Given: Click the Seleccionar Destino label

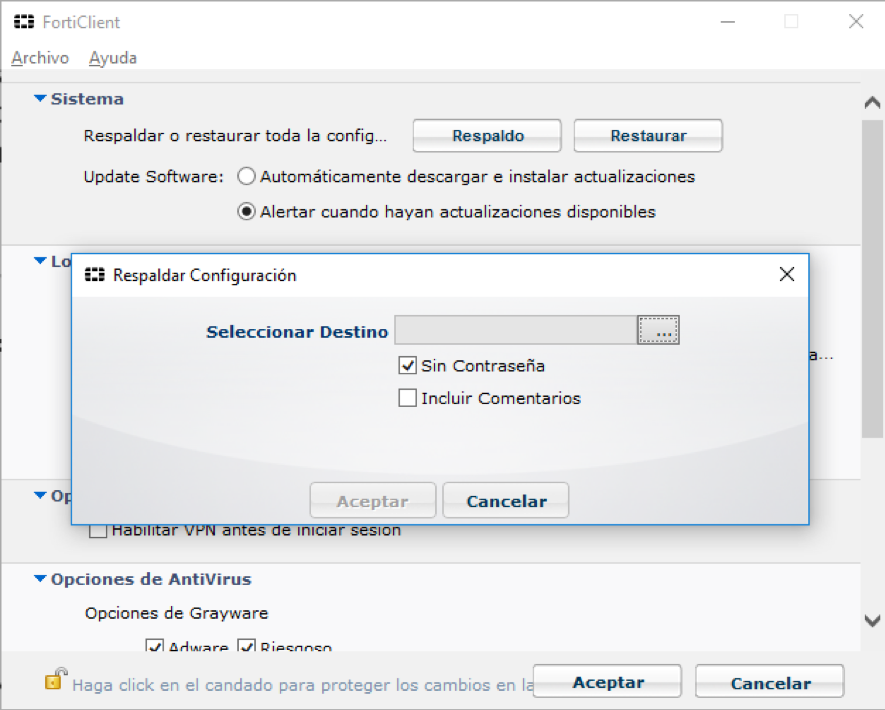Looking at the screenshot, I should pyautogui.click(x=297, y=331).
